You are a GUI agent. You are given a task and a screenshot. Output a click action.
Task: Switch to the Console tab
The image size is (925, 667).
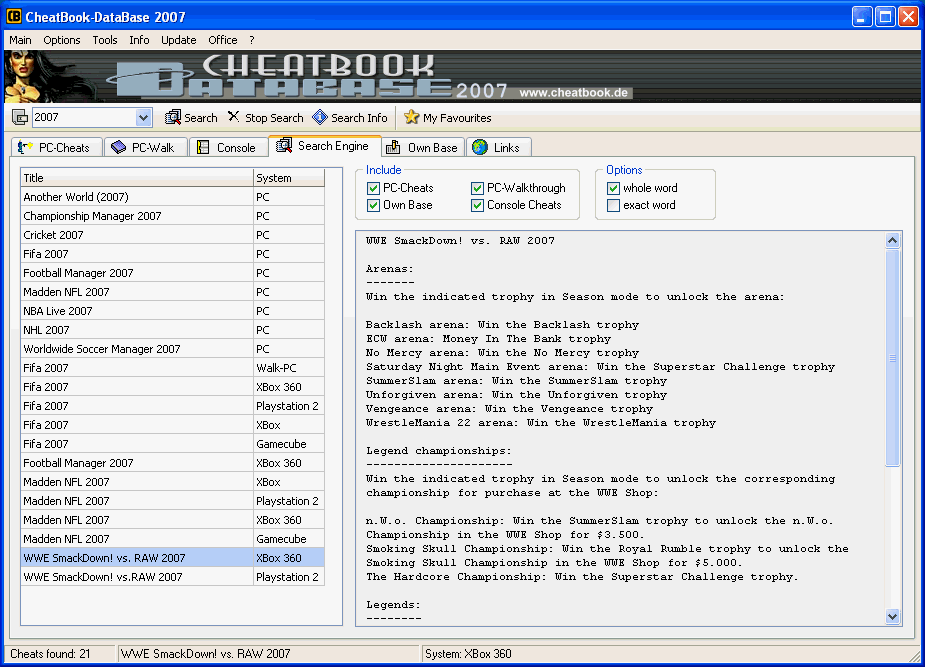228,147
